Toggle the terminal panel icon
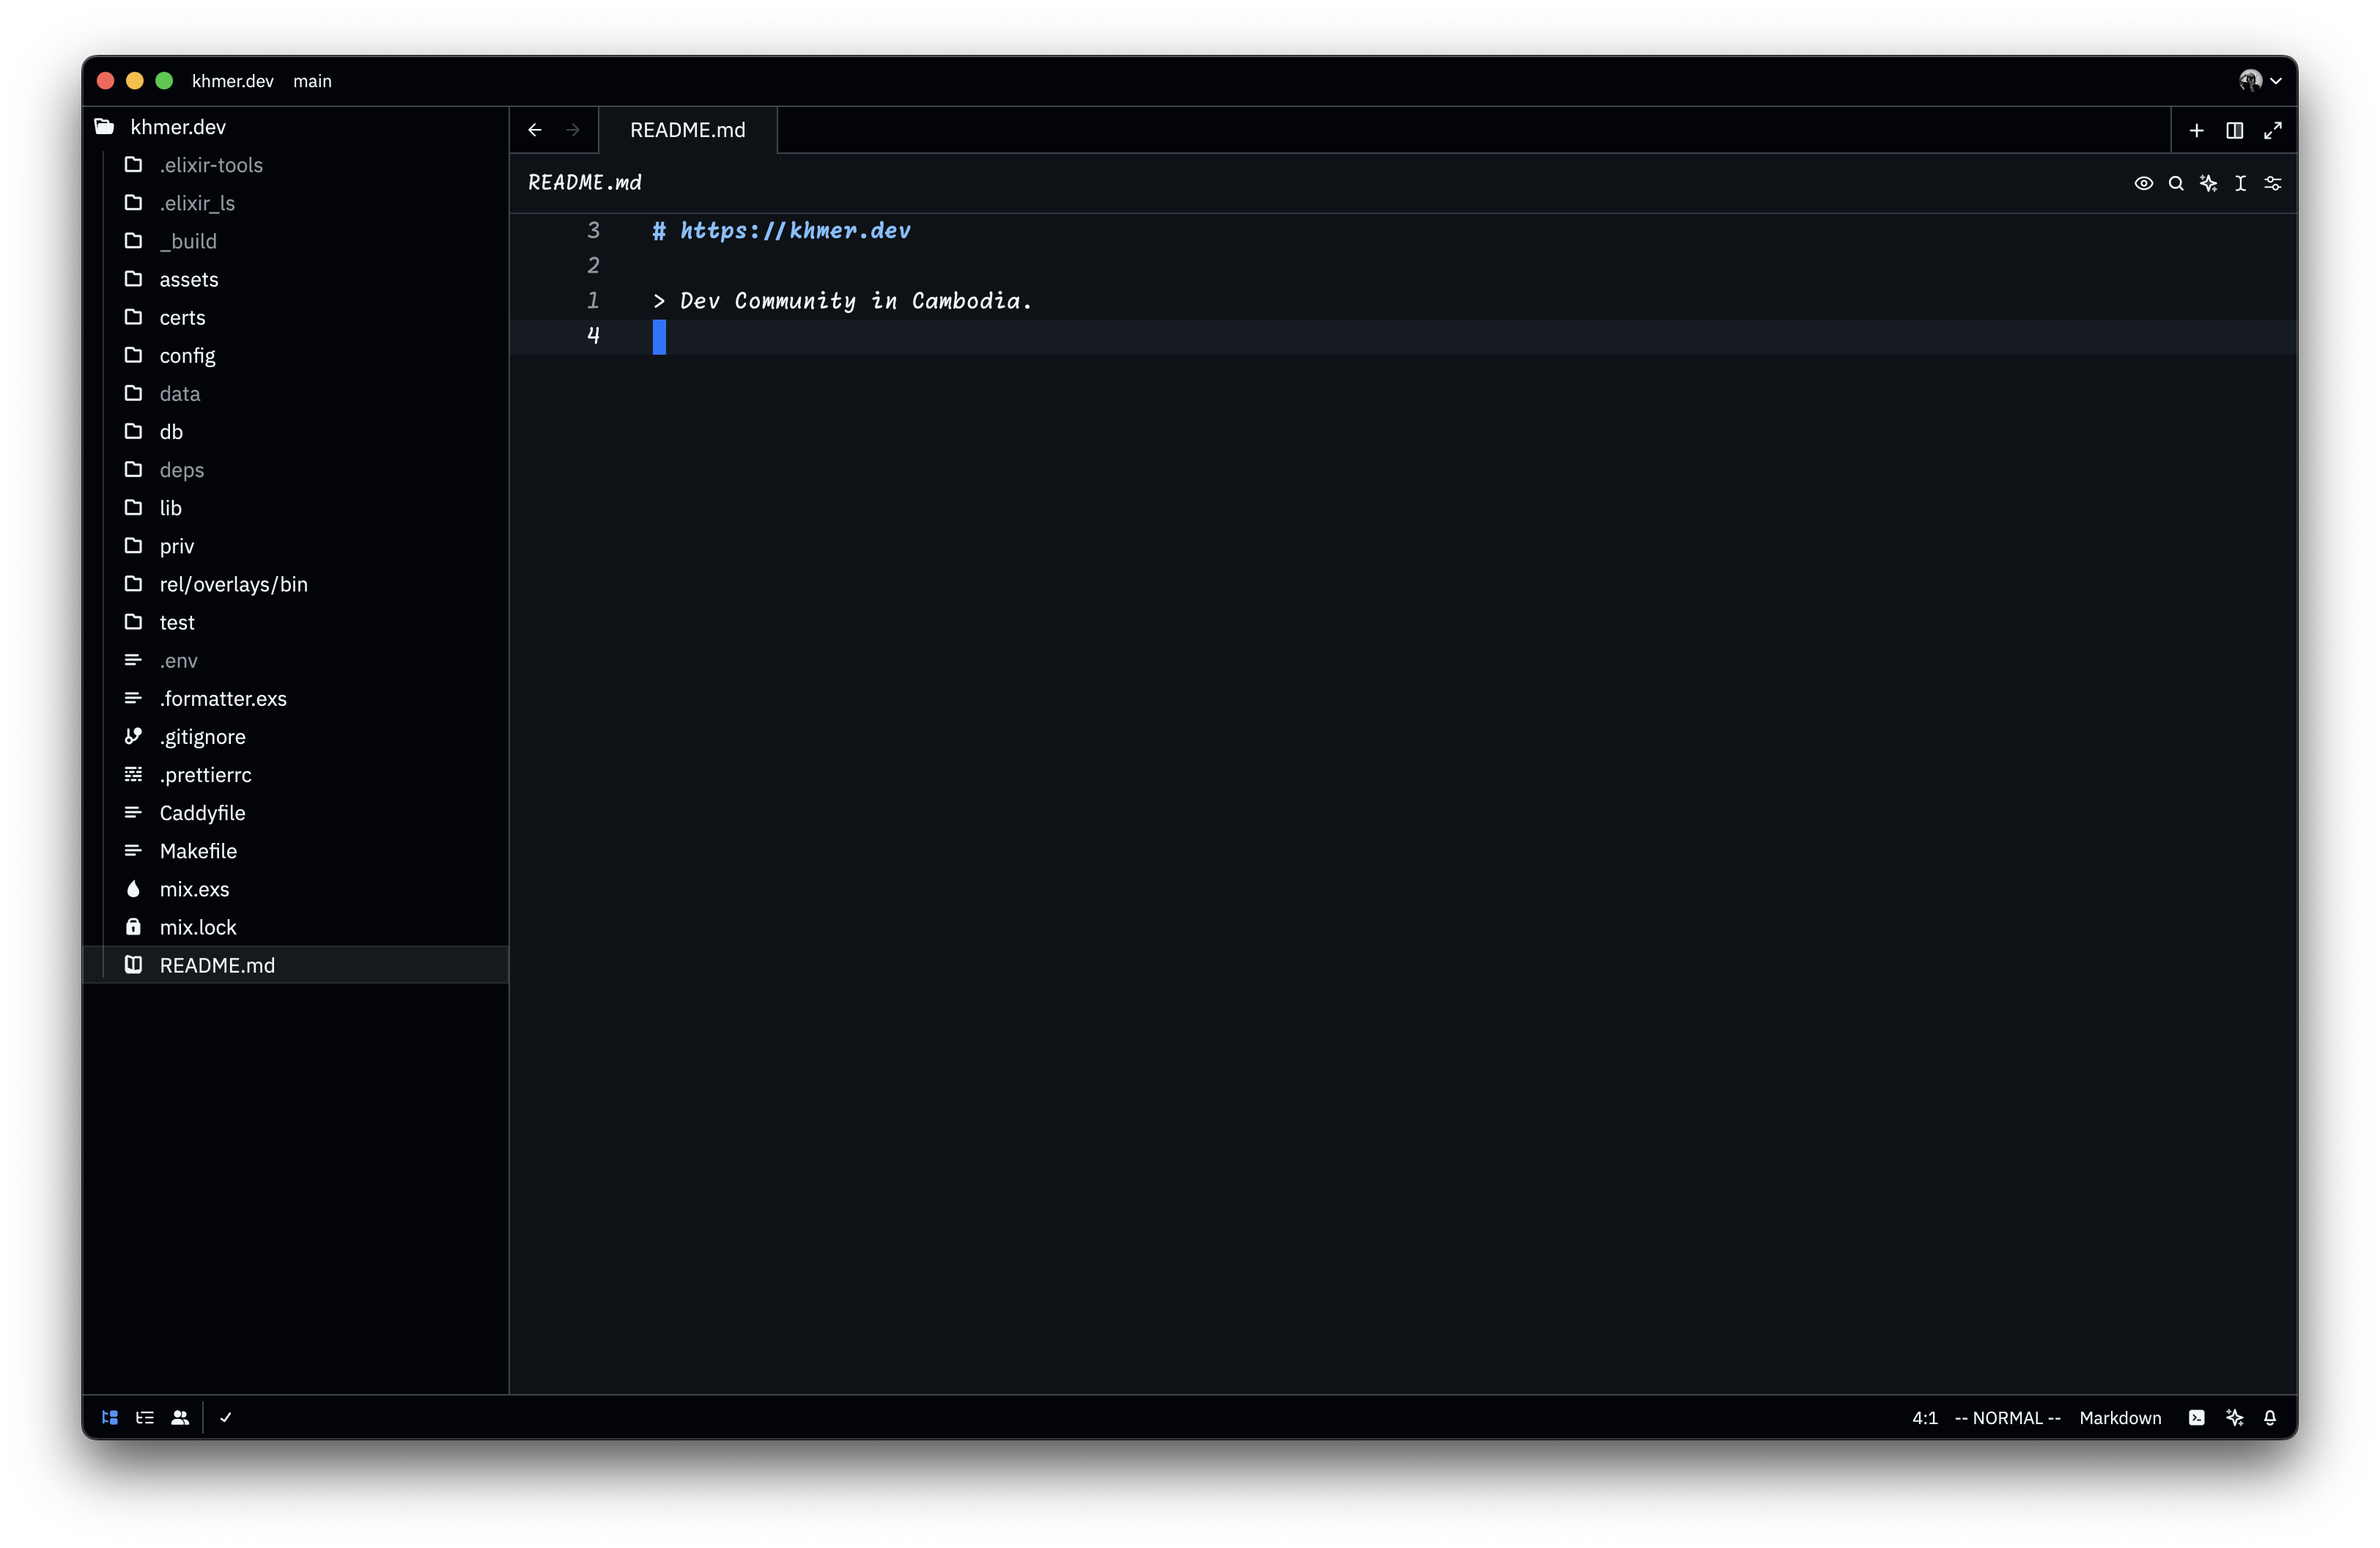Image resolution: width=2380 pixels, height=1548 pixels. (x=2196, y=1417)
